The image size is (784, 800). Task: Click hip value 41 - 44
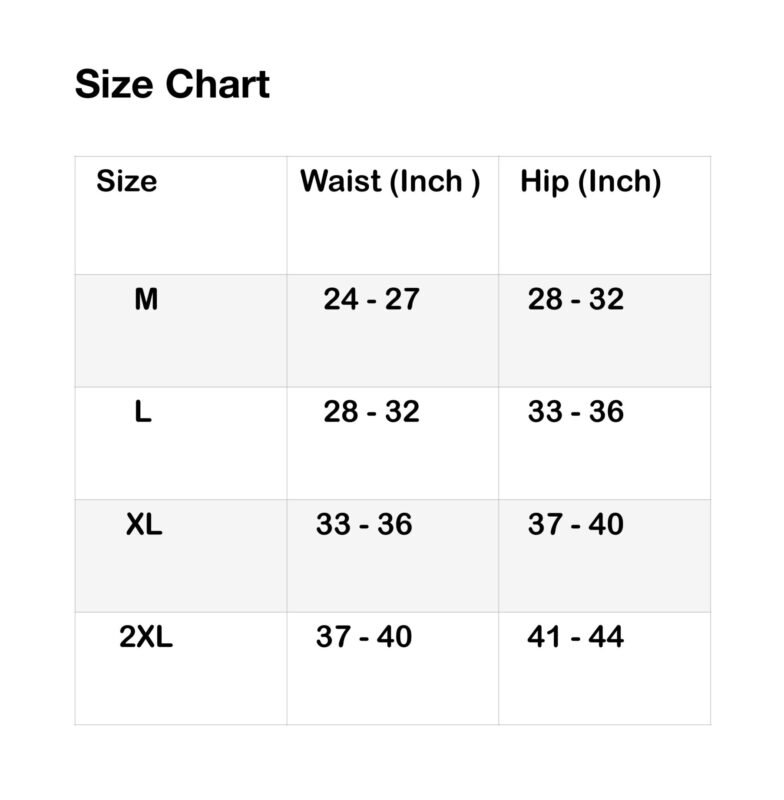click(576, 637)
